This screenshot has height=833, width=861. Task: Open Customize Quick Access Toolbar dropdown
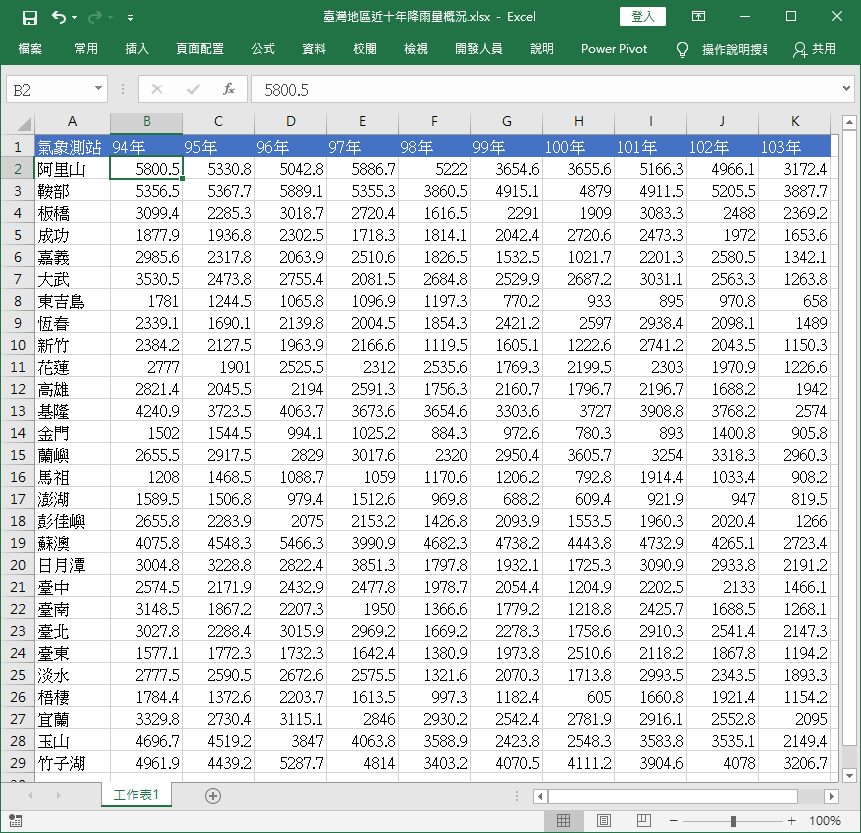[131, 18]
